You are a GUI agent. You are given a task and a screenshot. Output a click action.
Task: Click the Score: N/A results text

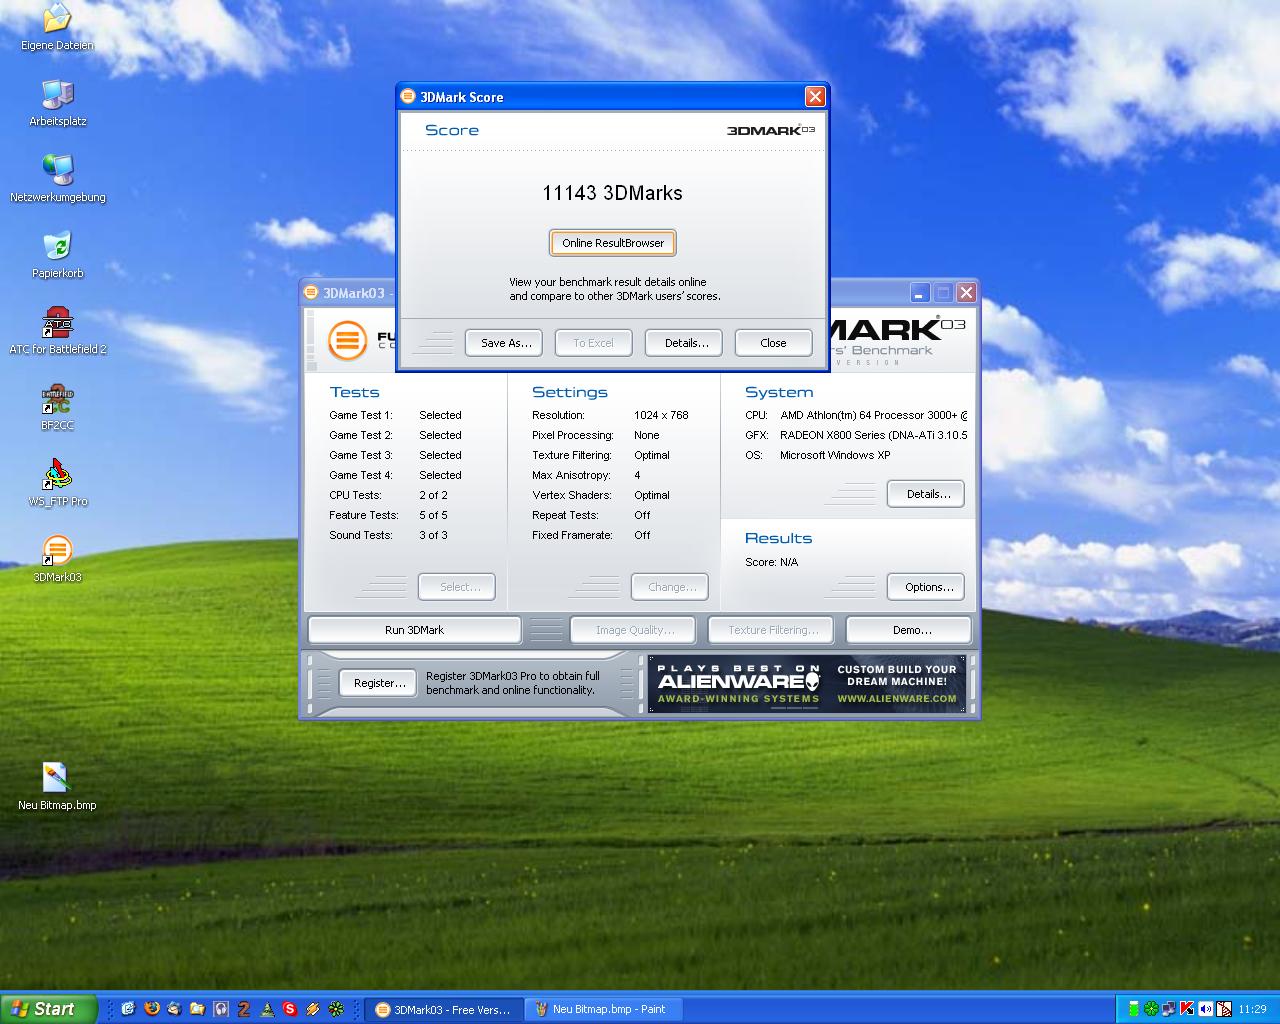pos(772,562)
